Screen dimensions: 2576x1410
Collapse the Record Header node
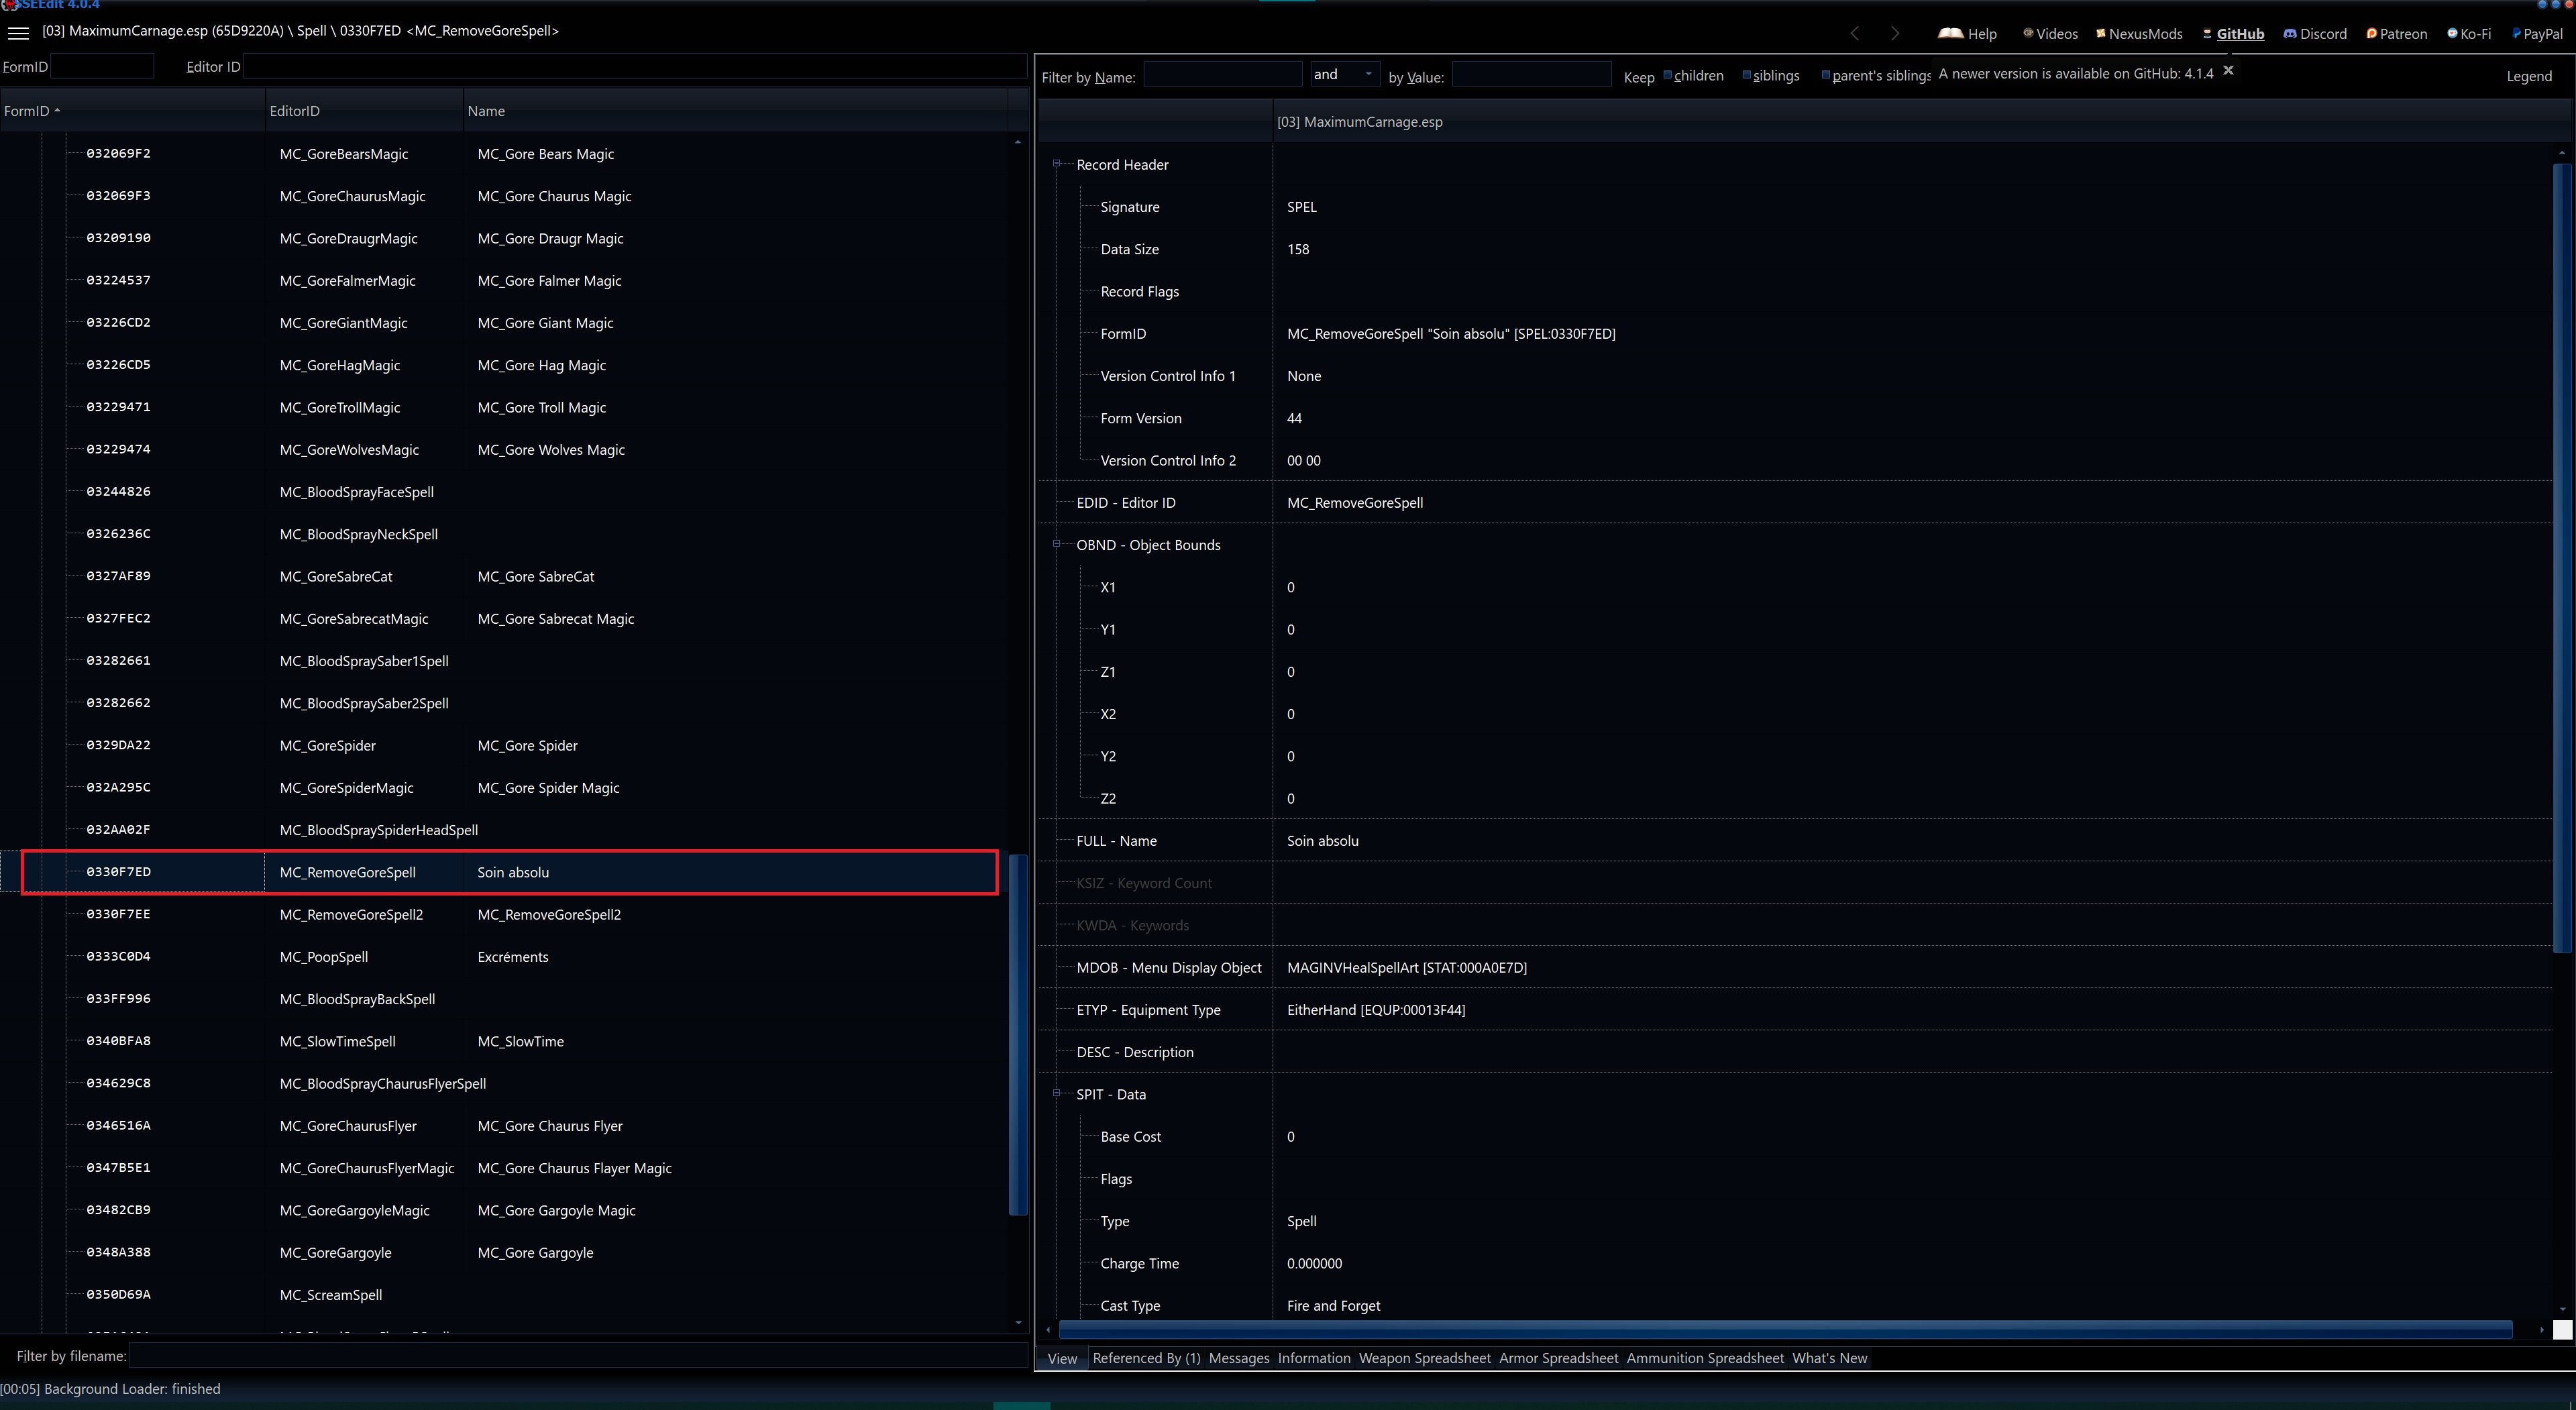pyautogui.click(x=1056, y=164)
